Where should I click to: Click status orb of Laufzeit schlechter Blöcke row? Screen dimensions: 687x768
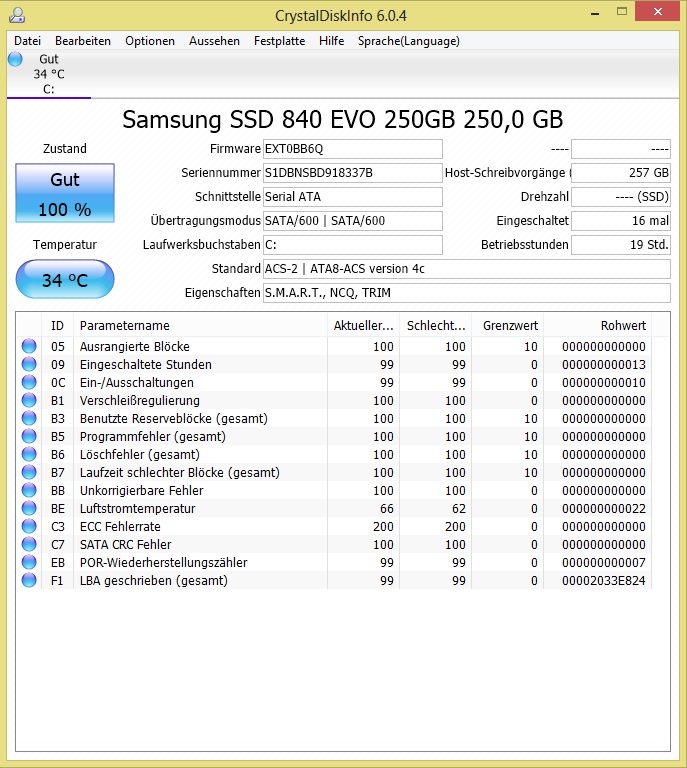tap(29, 472)
